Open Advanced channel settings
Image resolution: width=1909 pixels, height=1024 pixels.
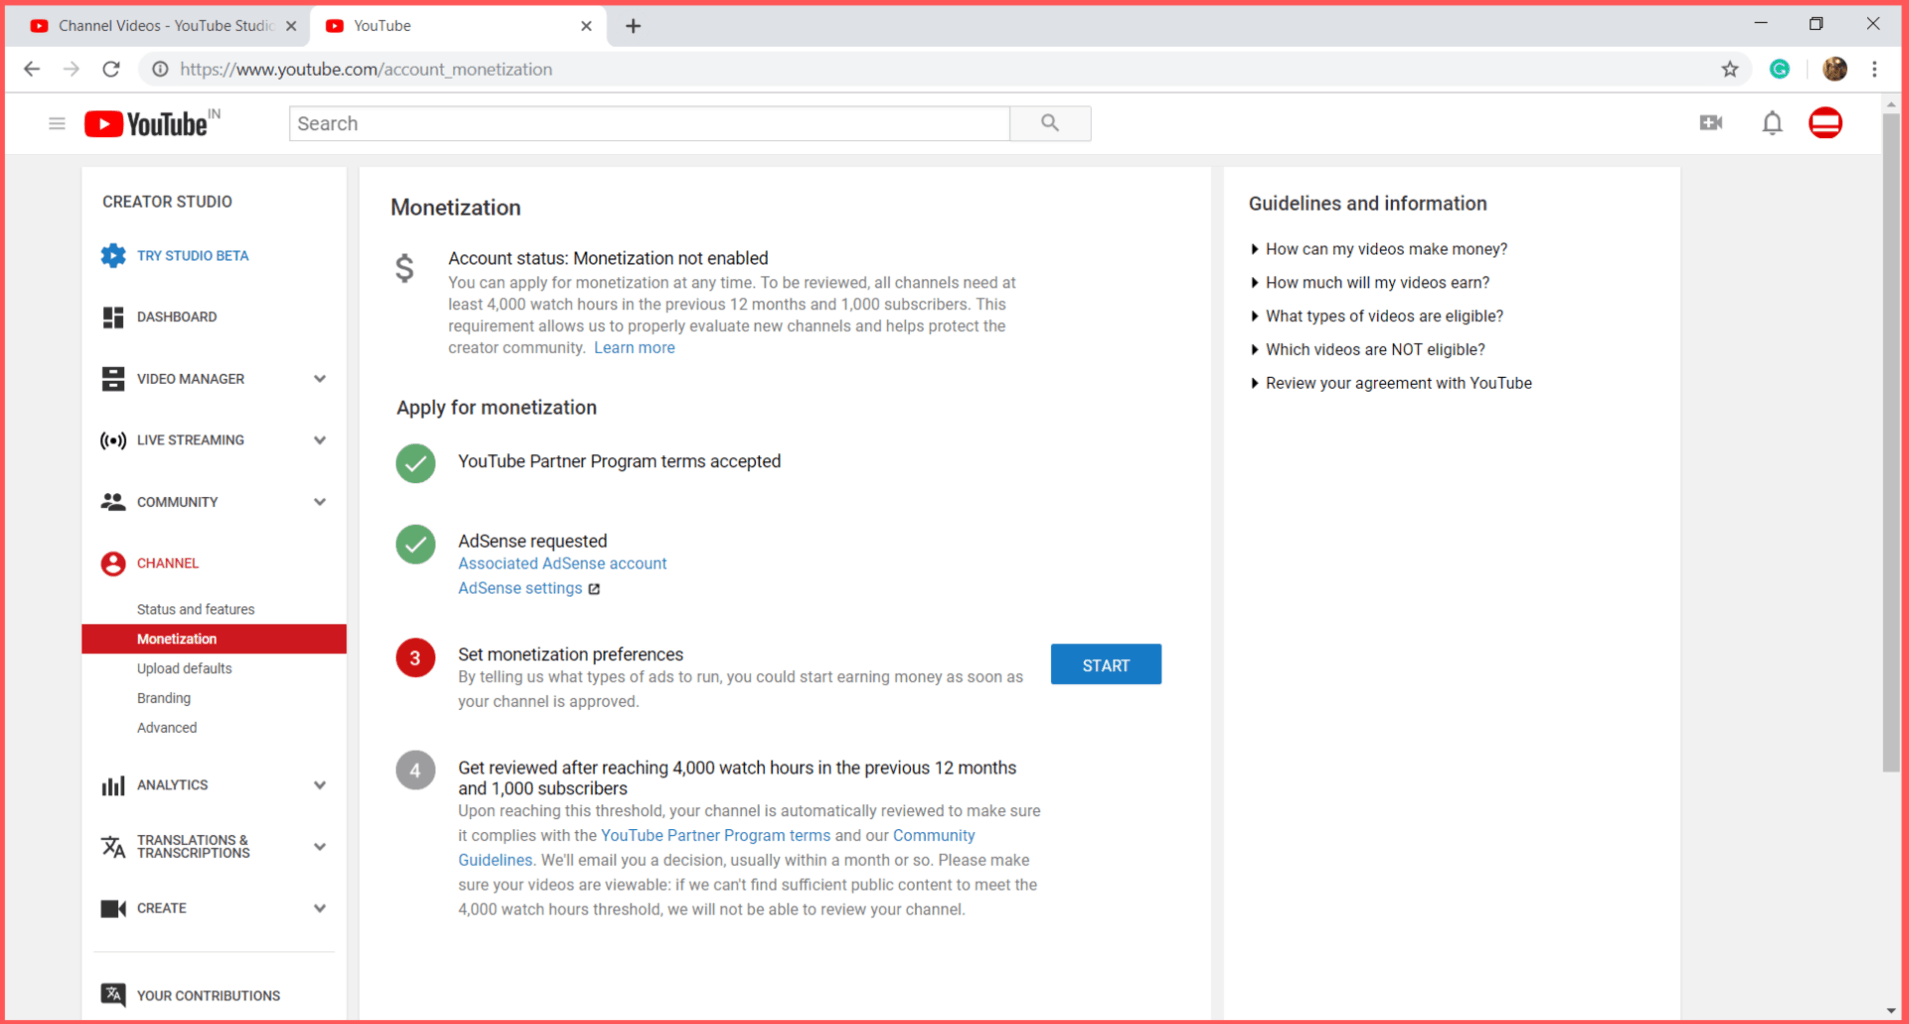166,728
